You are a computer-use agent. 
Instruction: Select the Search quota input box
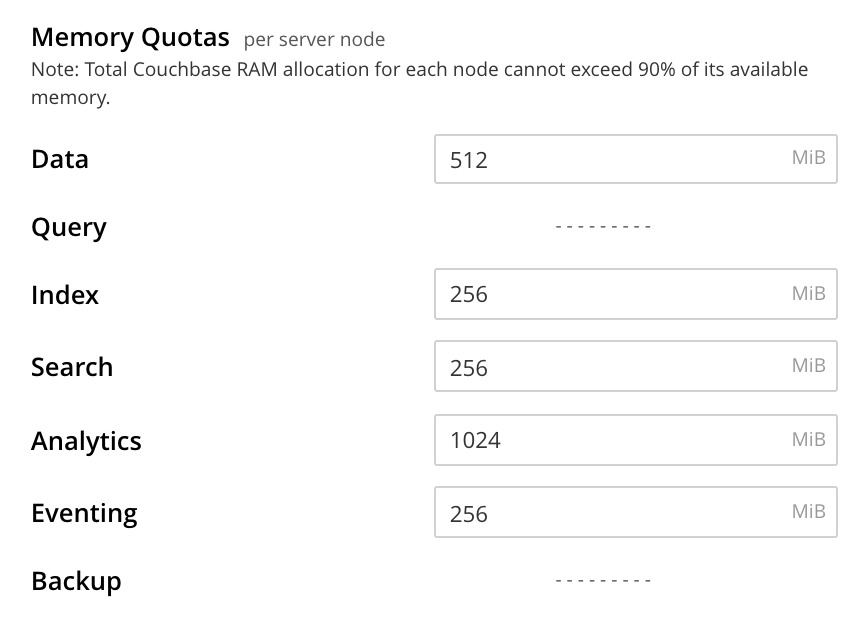pos(610,367)
